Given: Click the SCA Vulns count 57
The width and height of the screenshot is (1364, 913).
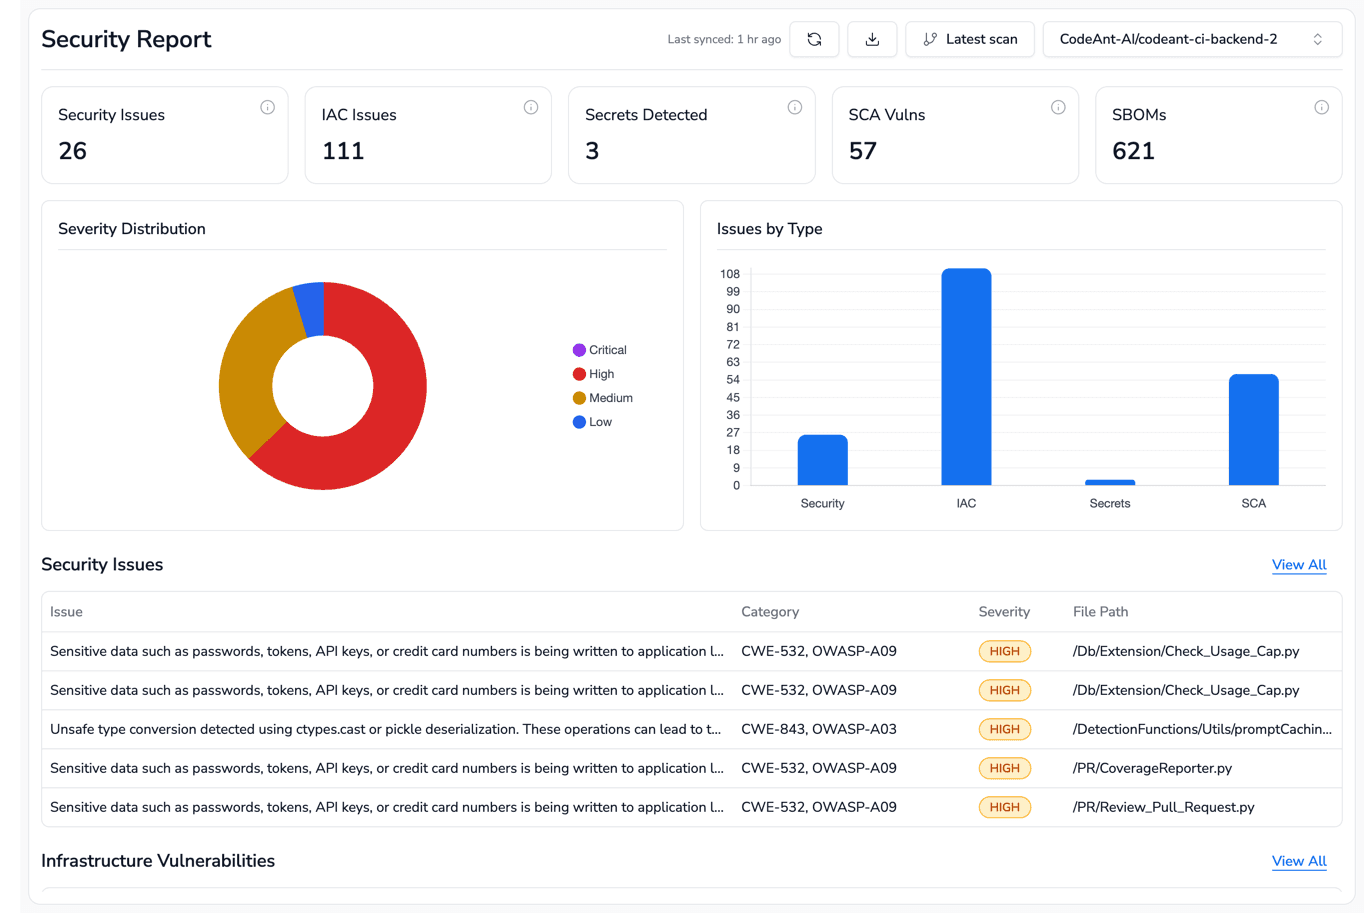Looking at the screenshot, I should [863, 151].
